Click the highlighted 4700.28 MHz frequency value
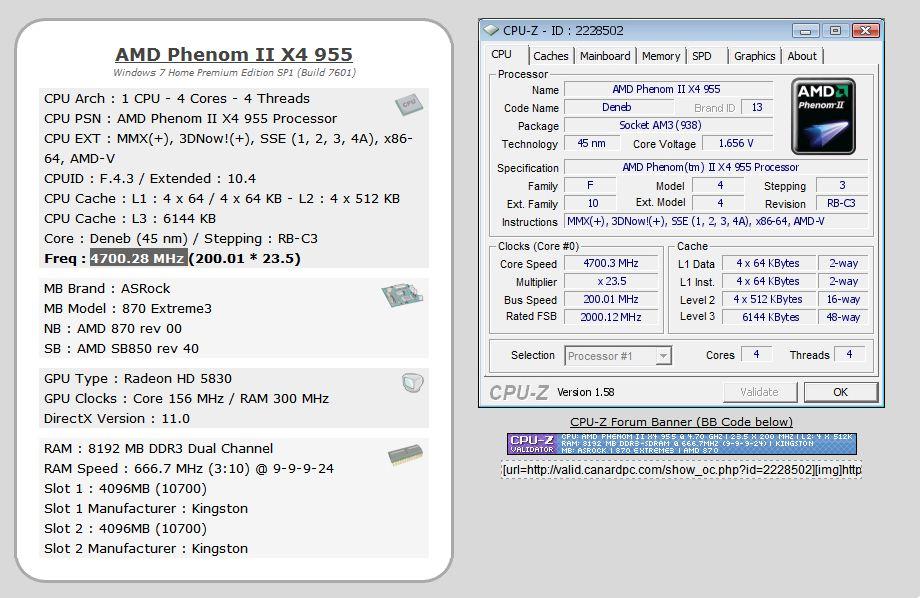The width and height of the screenshot is (920, 598). (x=138, y=258)
